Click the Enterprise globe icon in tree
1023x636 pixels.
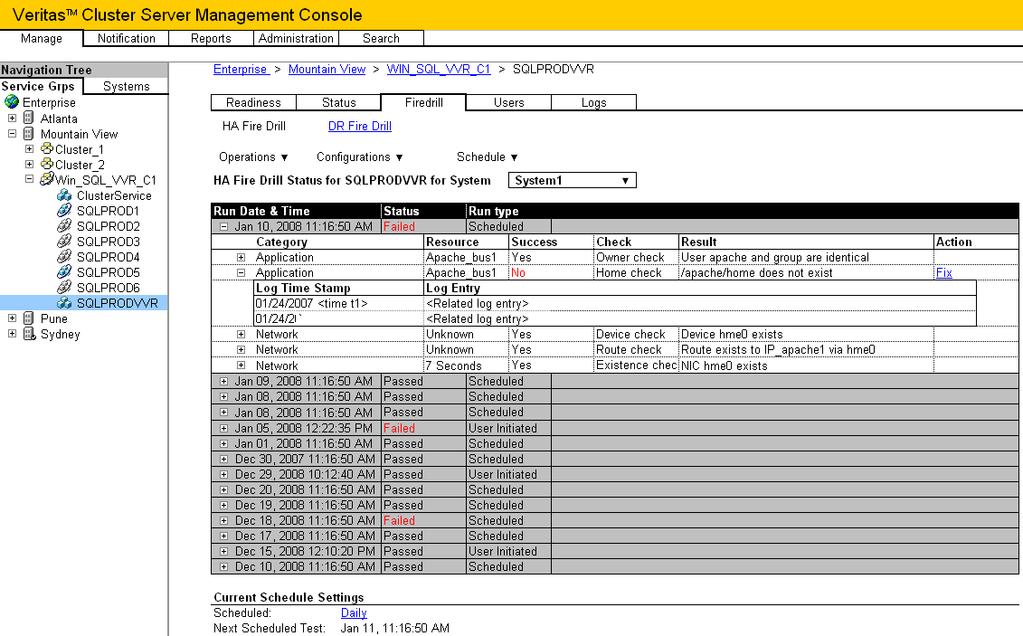[x=12, y=102]
